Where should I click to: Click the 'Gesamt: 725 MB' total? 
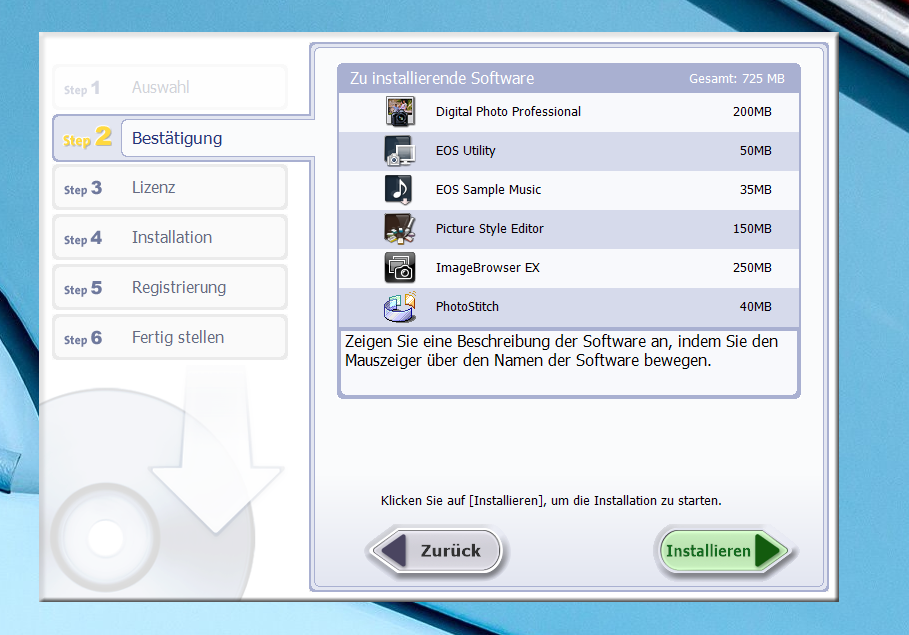pyautogui.click(x=736, y=79)
